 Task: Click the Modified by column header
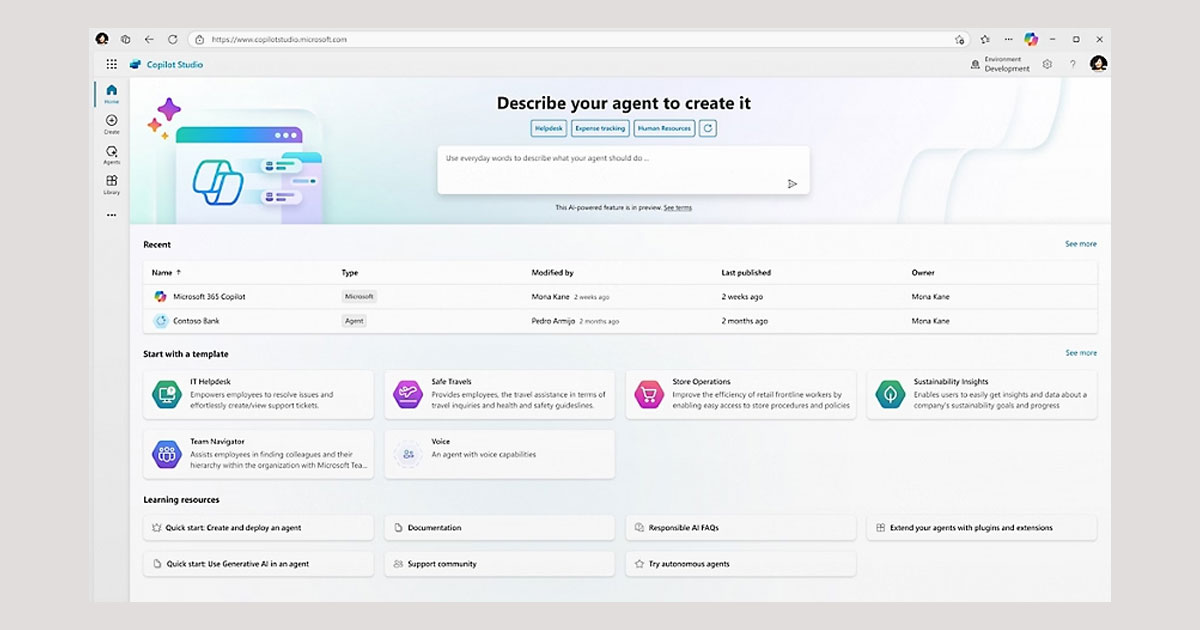click(552, 272)
